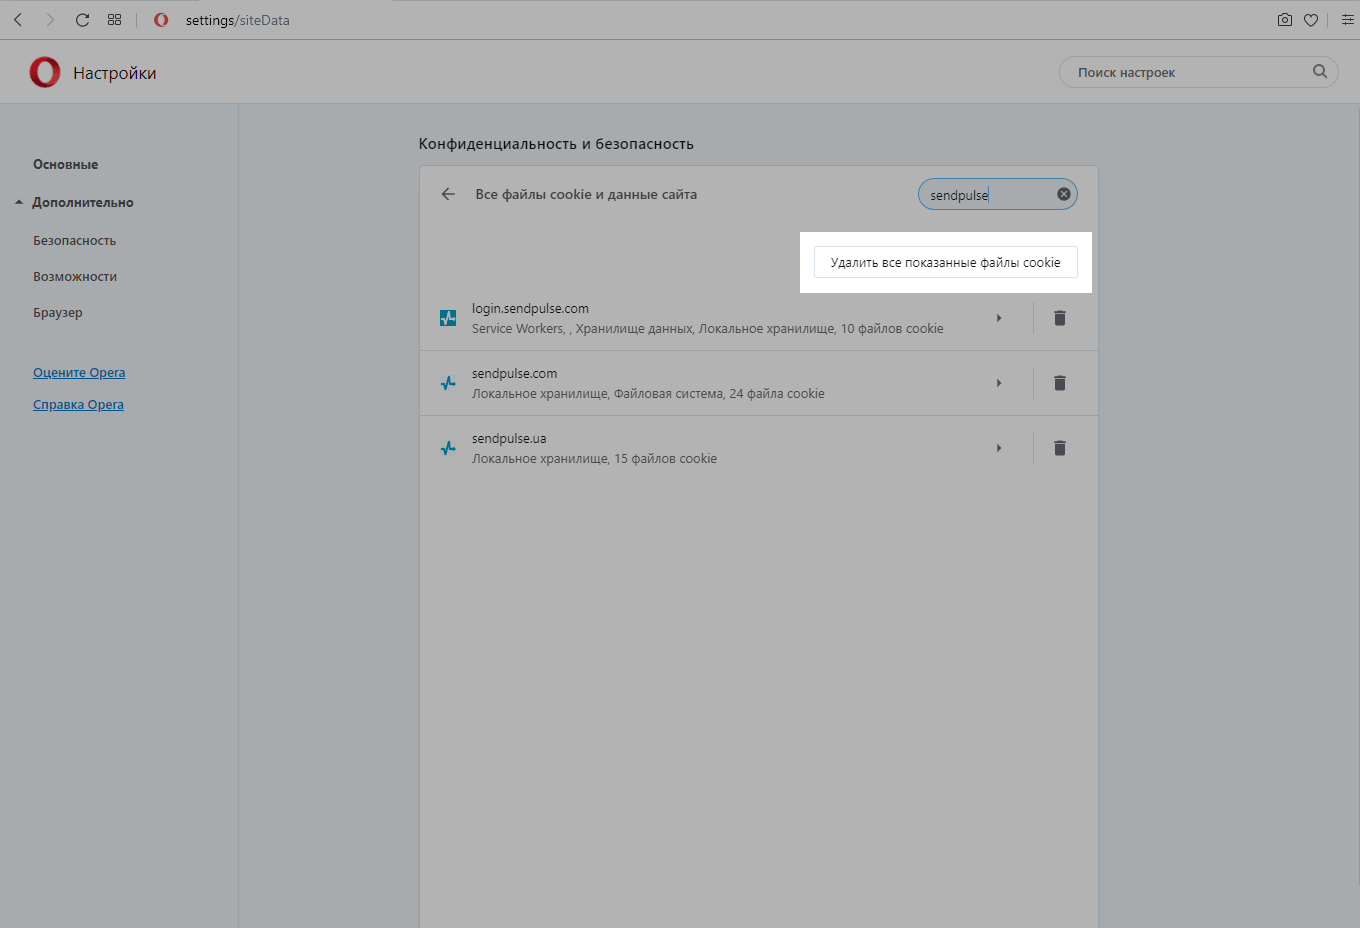Click 'Локальное хранилище, 15 файлов cookie' text
This screenshot has height=928, width=1360.
coord(594,458)
